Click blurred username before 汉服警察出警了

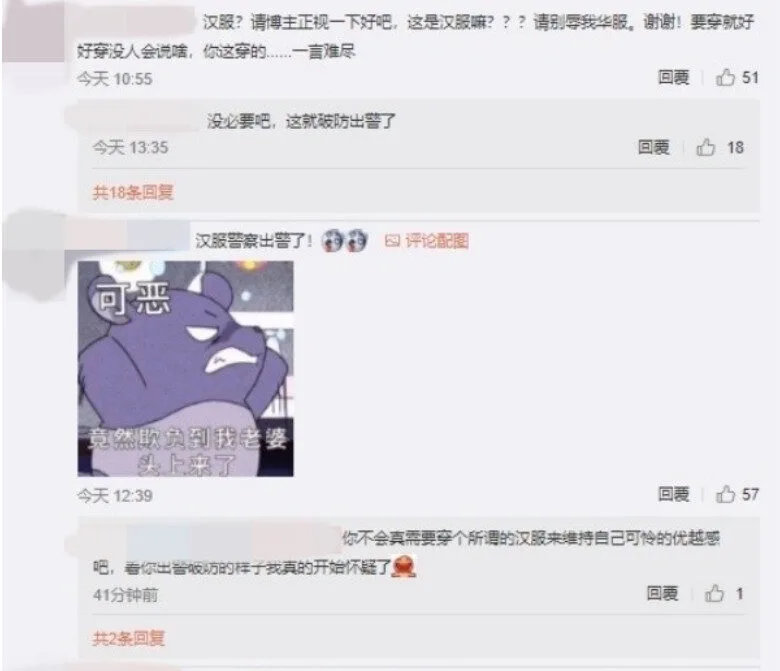point(127,236)
